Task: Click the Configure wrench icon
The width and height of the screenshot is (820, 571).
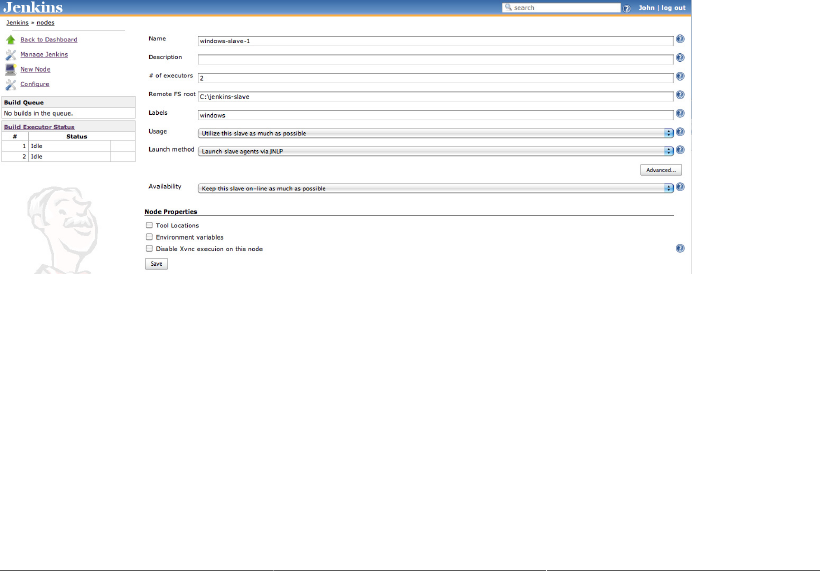Action: coord(10,84)
